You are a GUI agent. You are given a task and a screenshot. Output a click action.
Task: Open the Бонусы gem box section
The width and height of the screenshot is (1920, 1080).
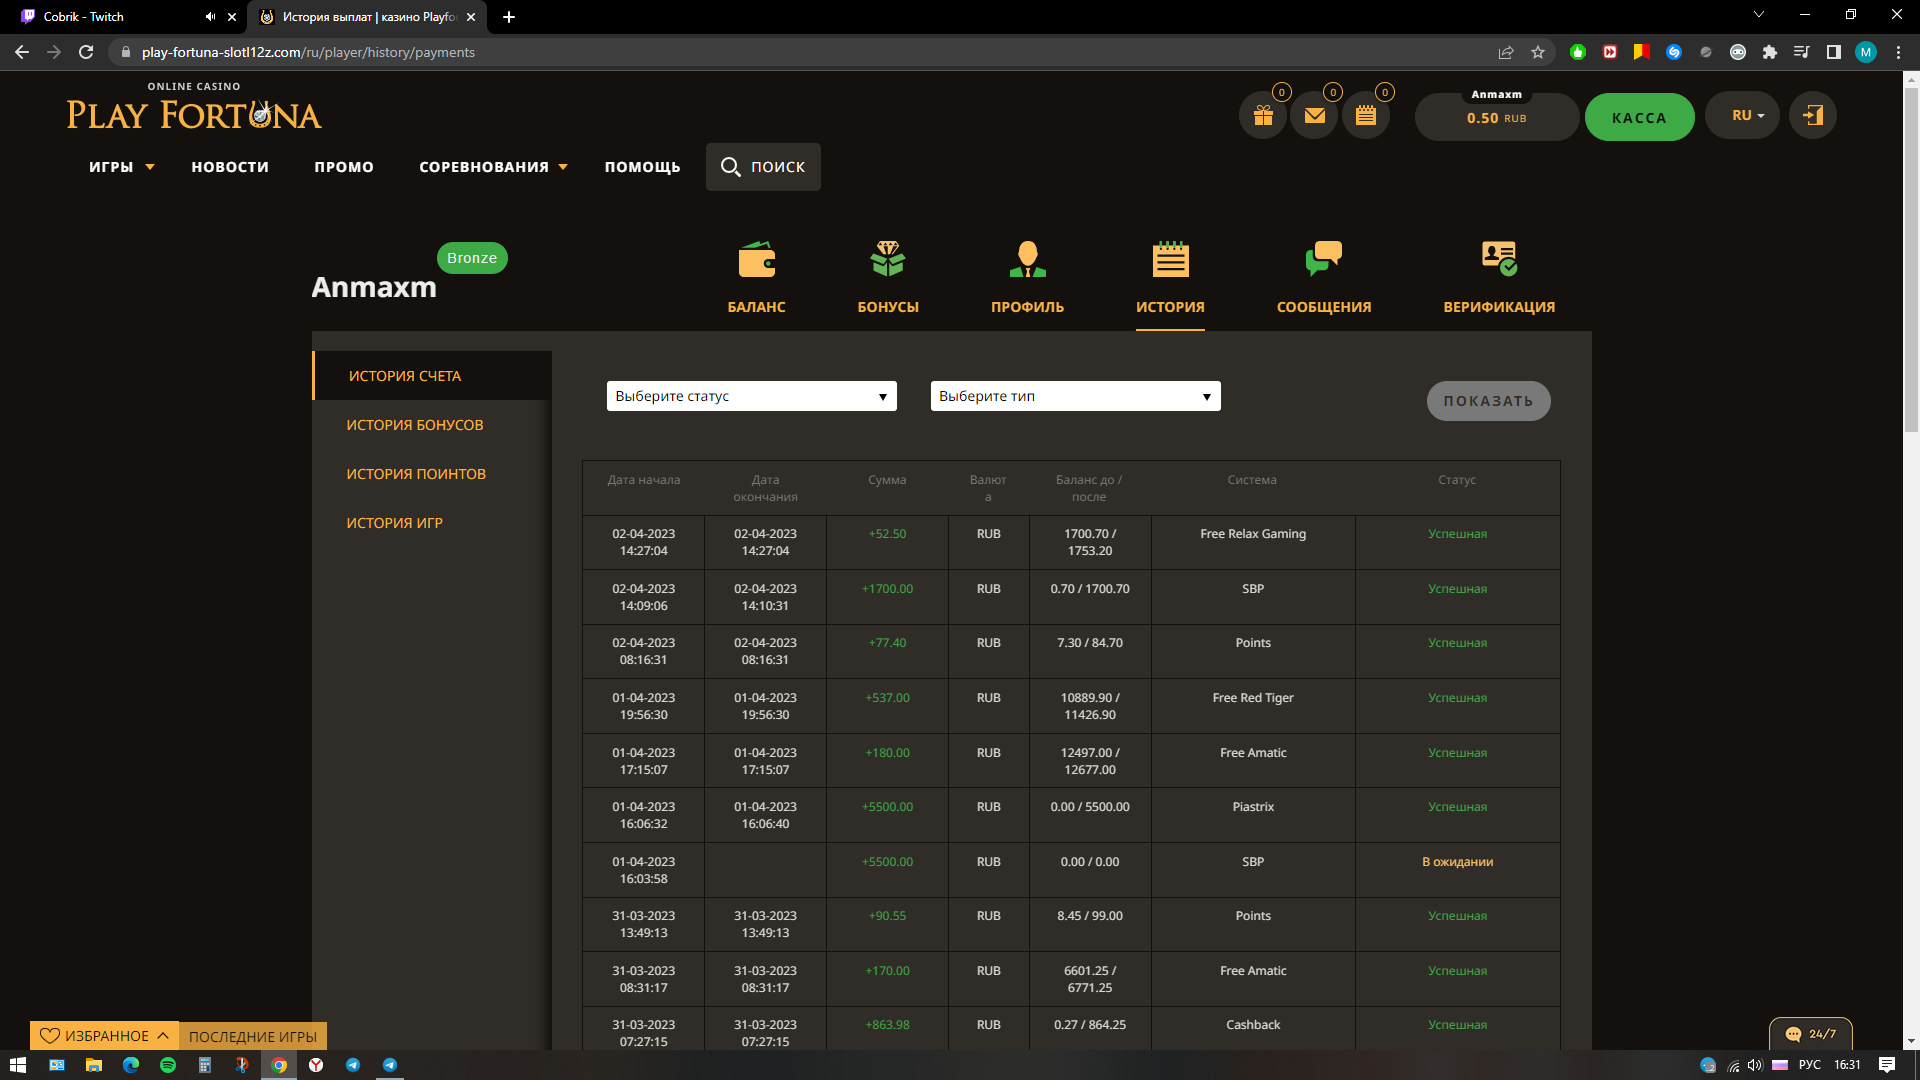pos(887,277)
